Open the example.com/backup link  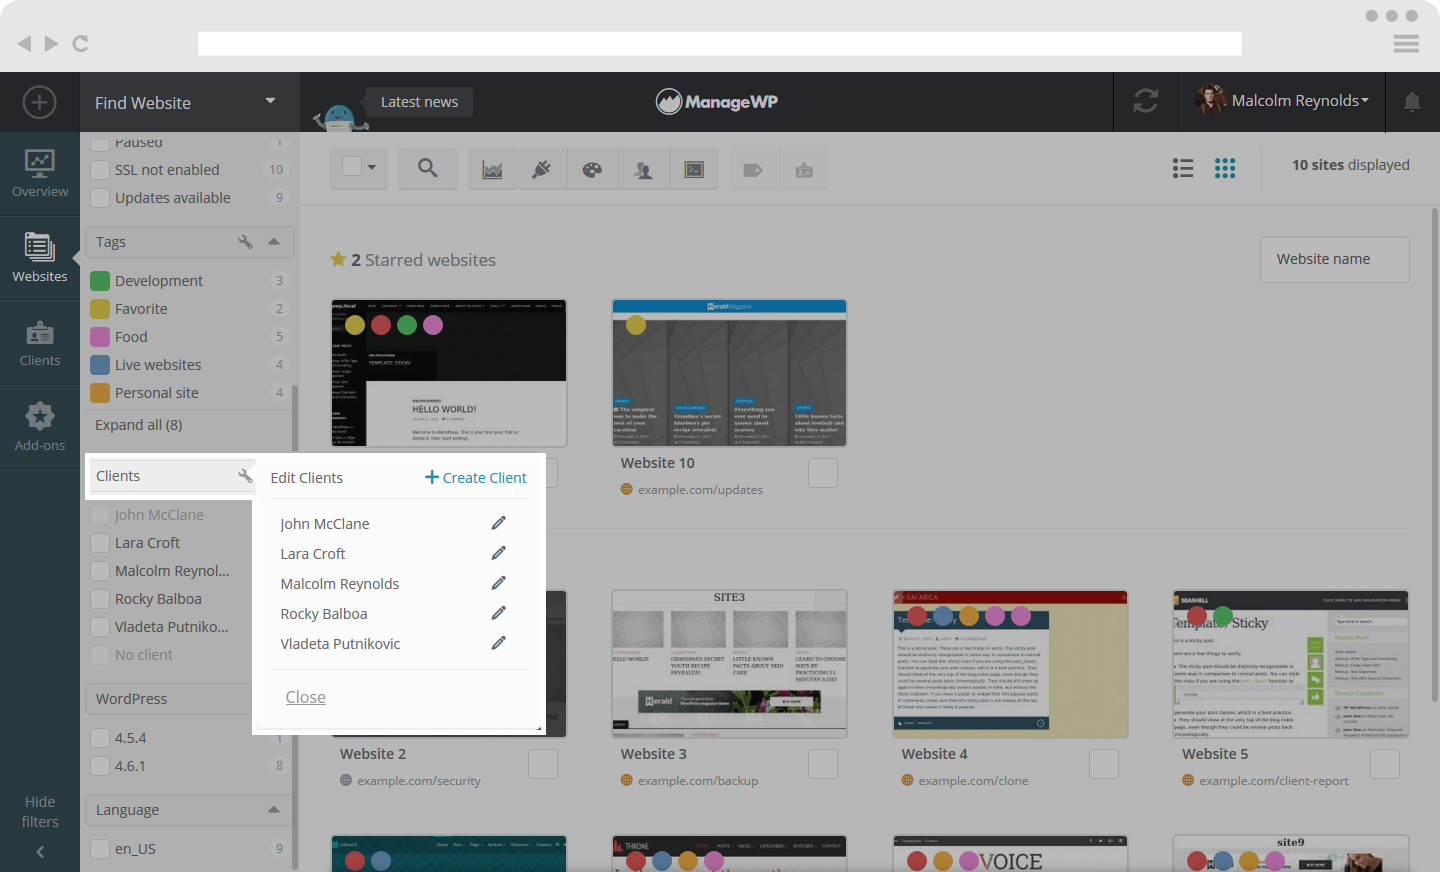(x=698, y=781)
